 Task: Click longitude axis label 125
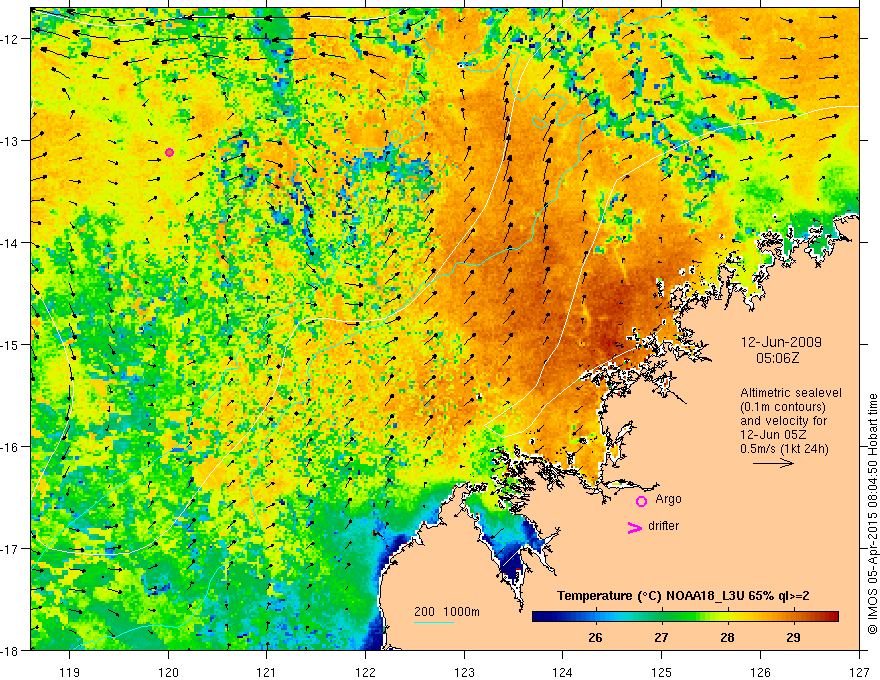point(662,672)
